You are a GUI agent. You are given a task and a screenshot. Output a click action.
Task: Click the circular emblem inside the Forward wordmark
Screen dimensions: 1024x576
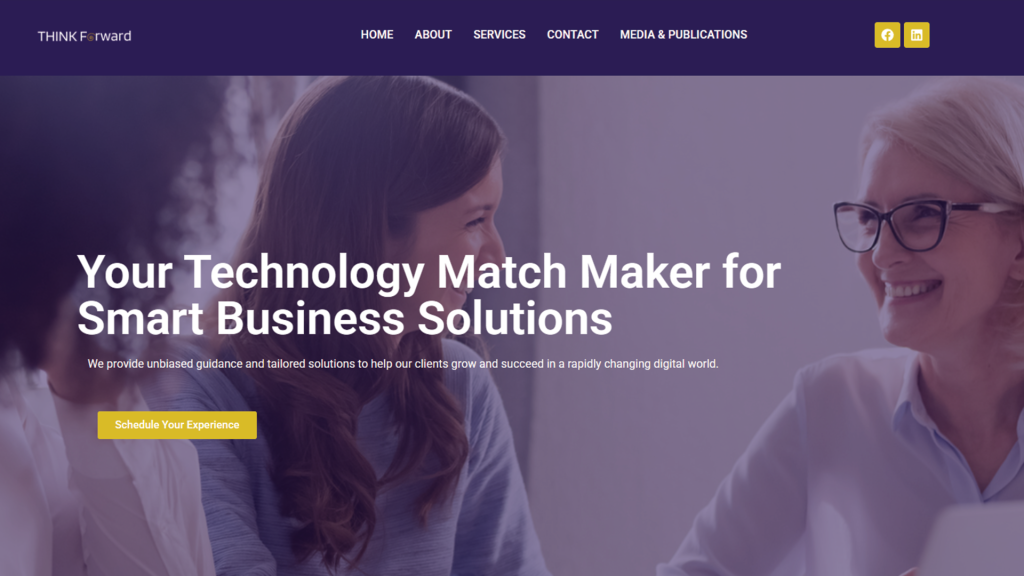[x=90, y=37]
